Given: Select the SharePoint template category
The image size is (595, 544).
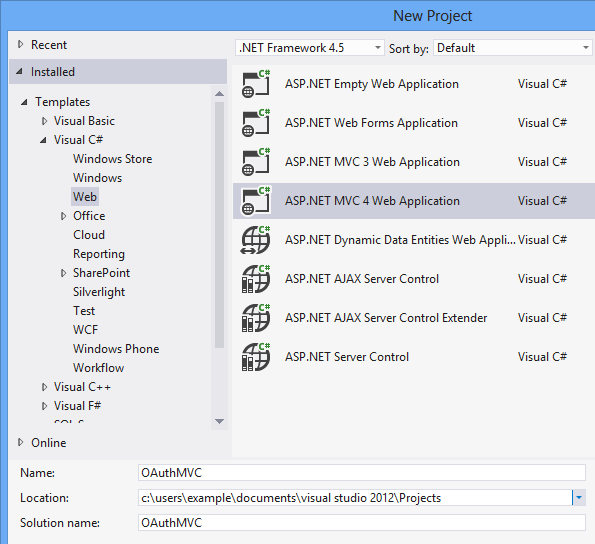Looking at the screenshot, I should coord(101,273).
